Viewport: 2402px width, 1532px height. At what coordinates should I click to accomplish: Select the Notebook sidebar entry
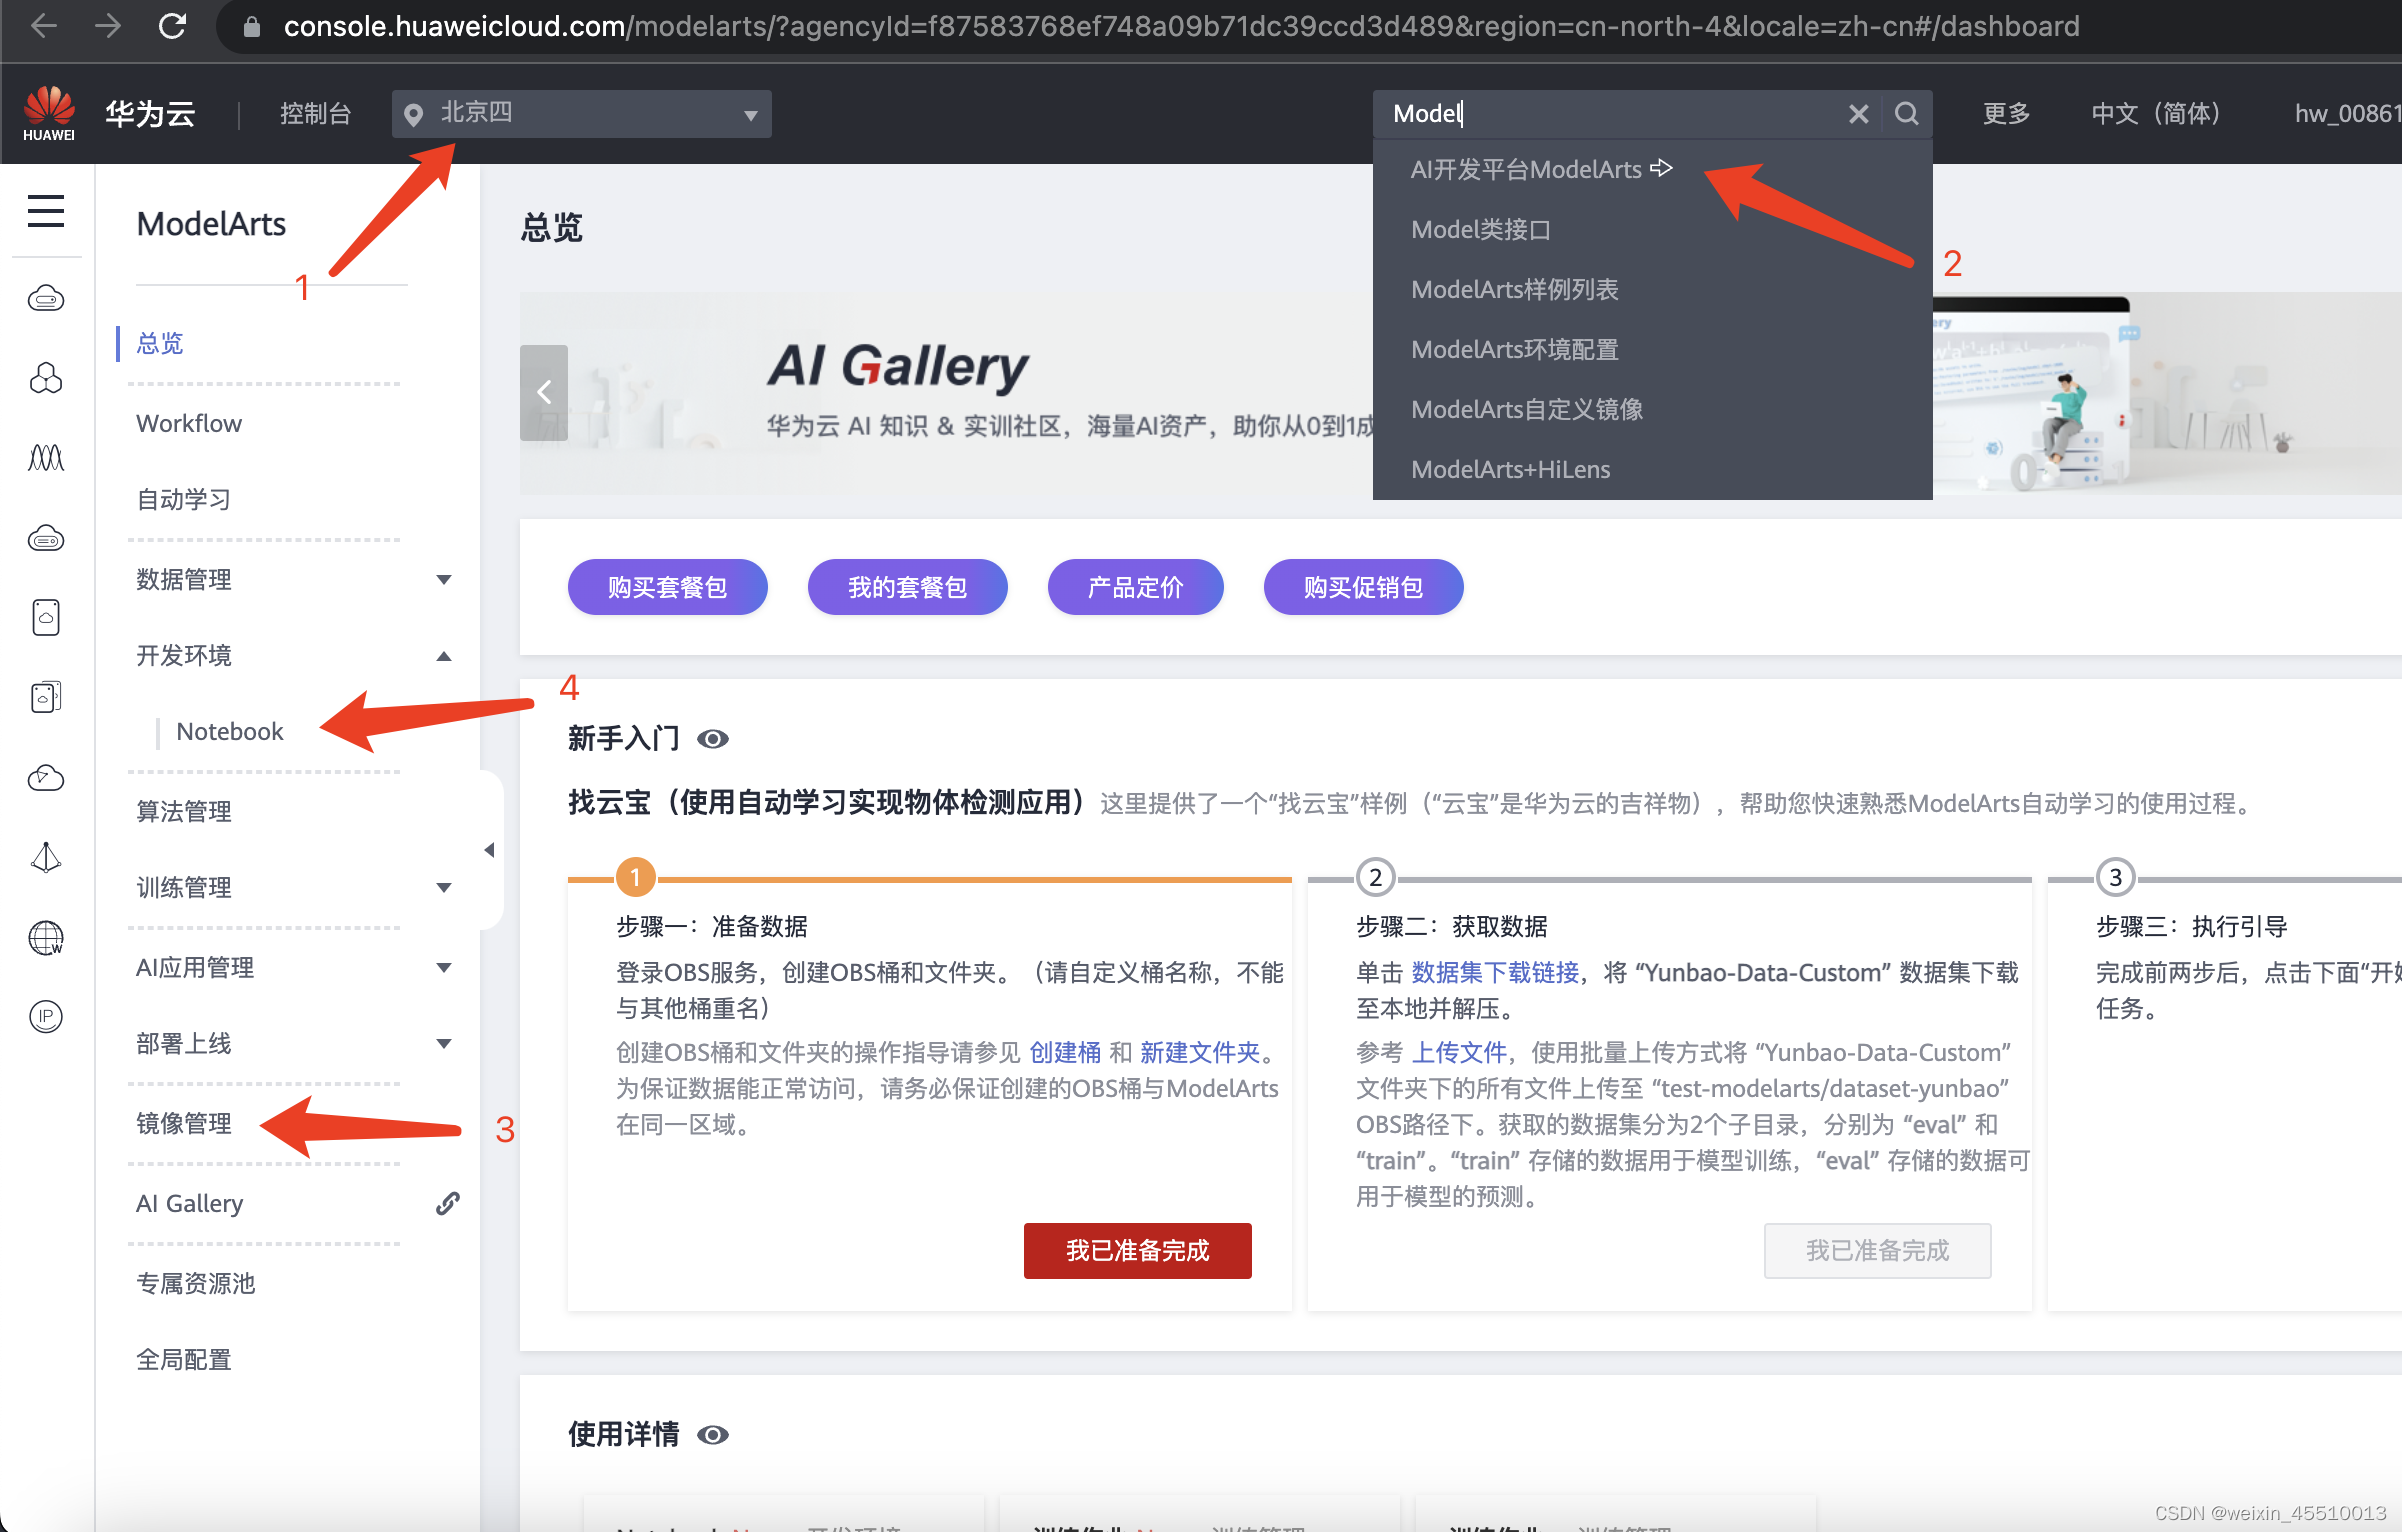[x=229, y=731]
